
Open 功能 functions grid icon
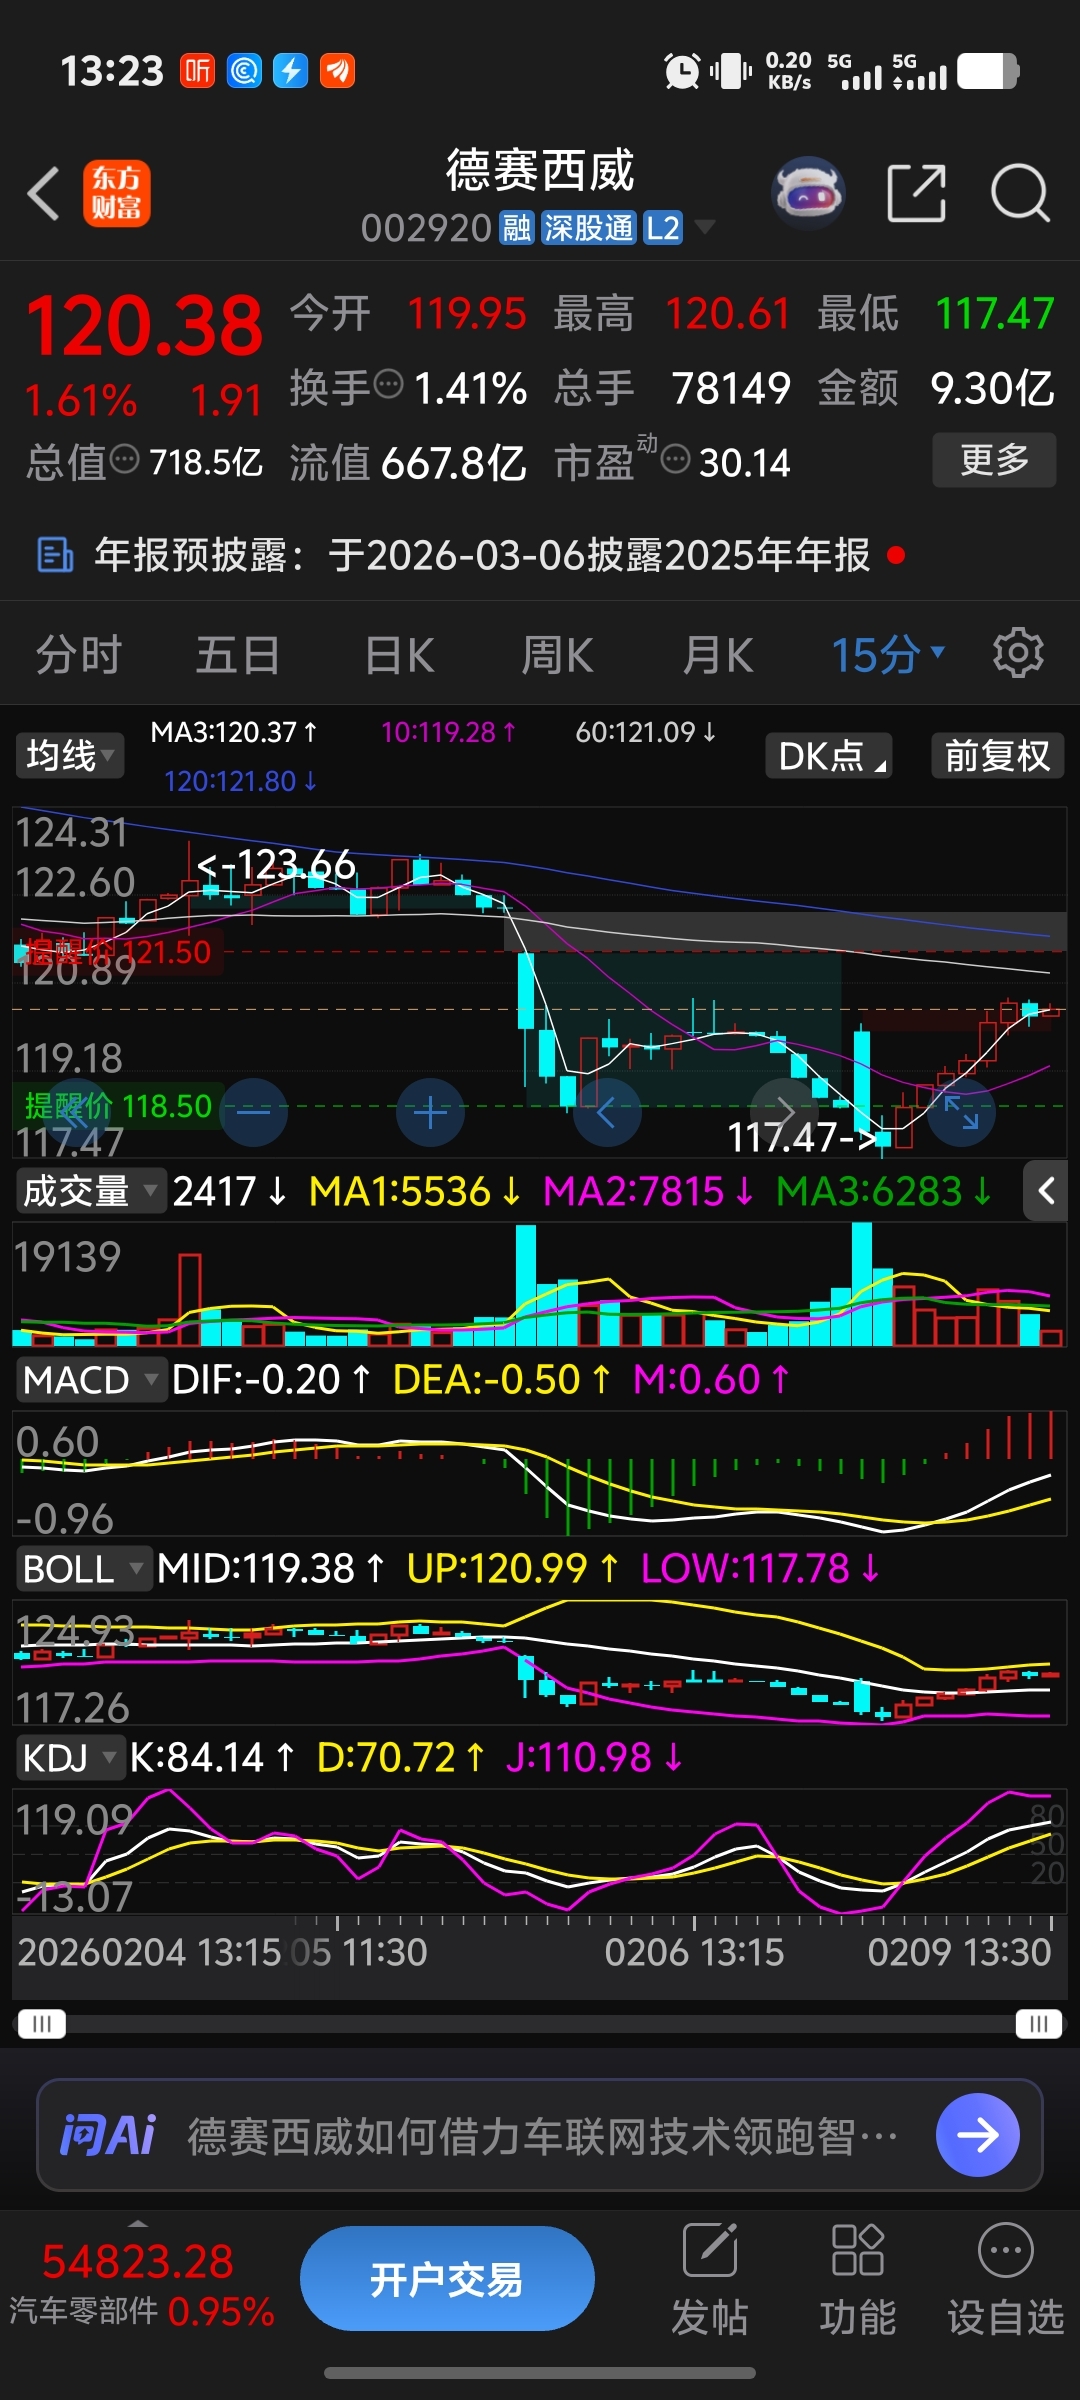857,2249
